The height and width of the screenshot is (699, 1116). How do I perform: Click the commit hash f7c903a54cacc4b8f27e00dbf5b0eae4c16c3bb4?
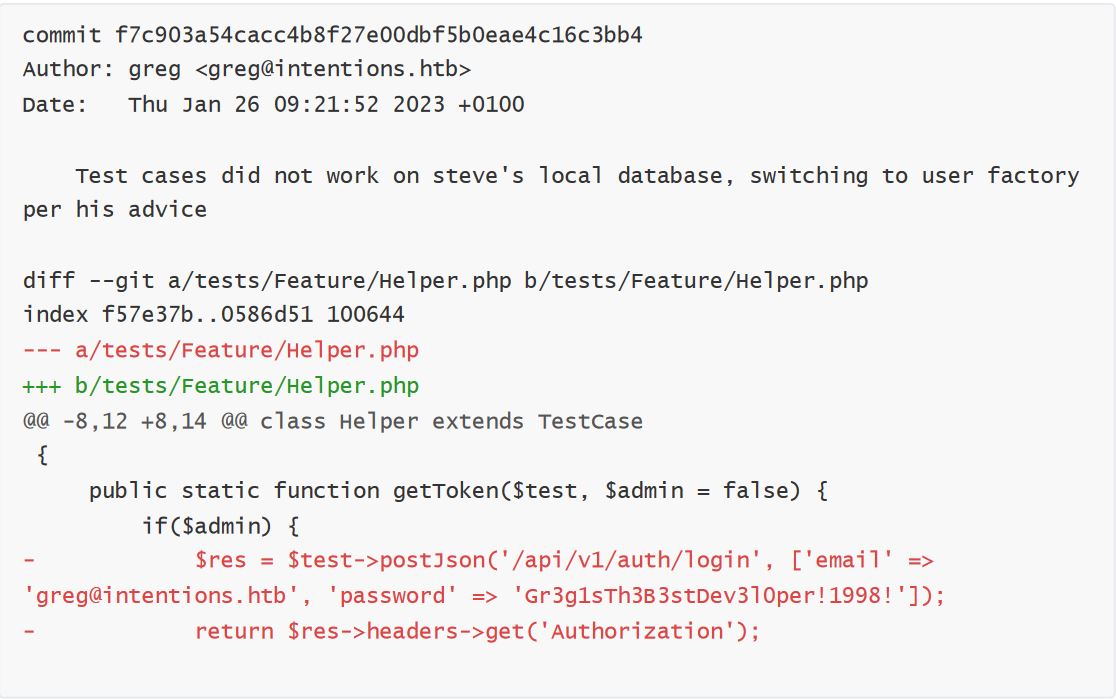(379, 35)
